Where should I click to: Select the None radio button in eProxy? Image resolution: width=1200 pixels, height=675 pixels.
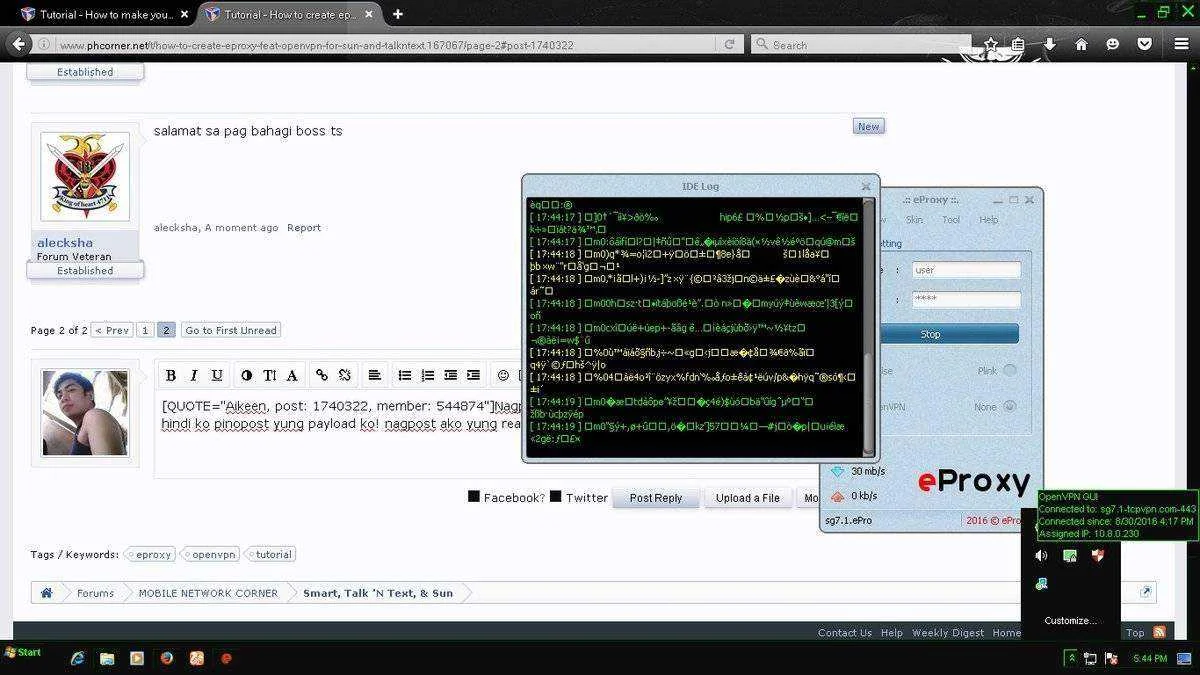click(x=1010, y=407)
